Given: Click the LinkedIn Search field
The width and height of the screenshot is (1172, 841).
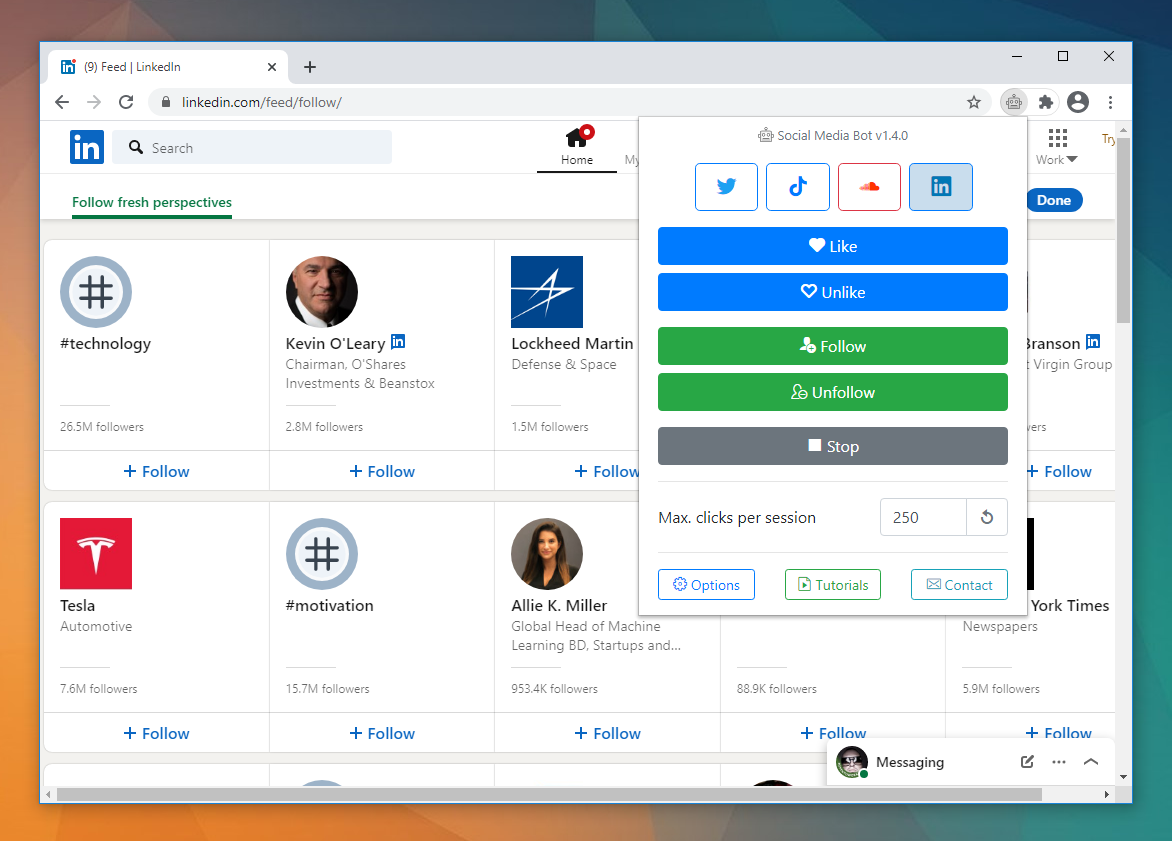Looking at the screenshot, I should coord(252,147).
